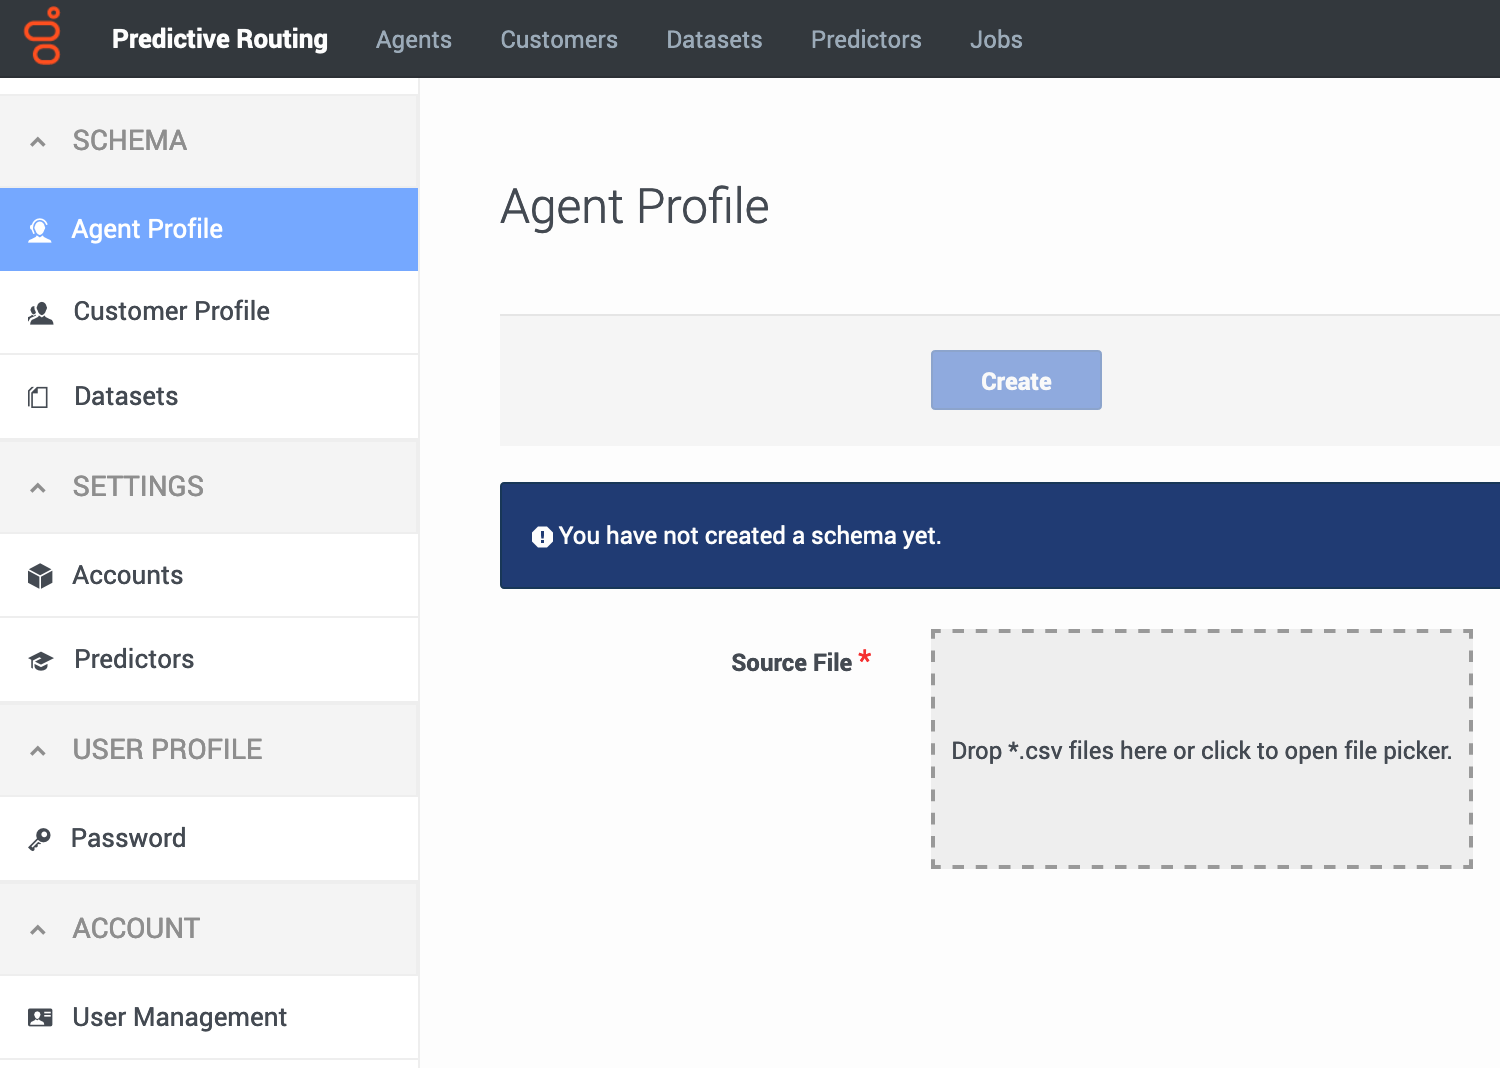Click the CSV file drop zone
1500x1068 pixels.
(1202, 749)
